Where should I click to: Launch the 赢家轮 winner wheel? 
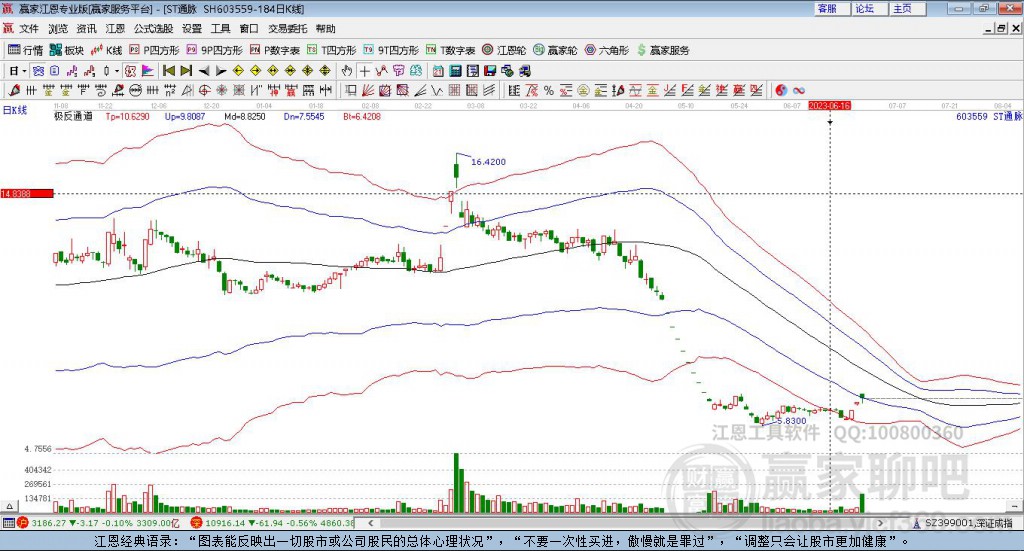pyautogui.click(x=555, y=50)
